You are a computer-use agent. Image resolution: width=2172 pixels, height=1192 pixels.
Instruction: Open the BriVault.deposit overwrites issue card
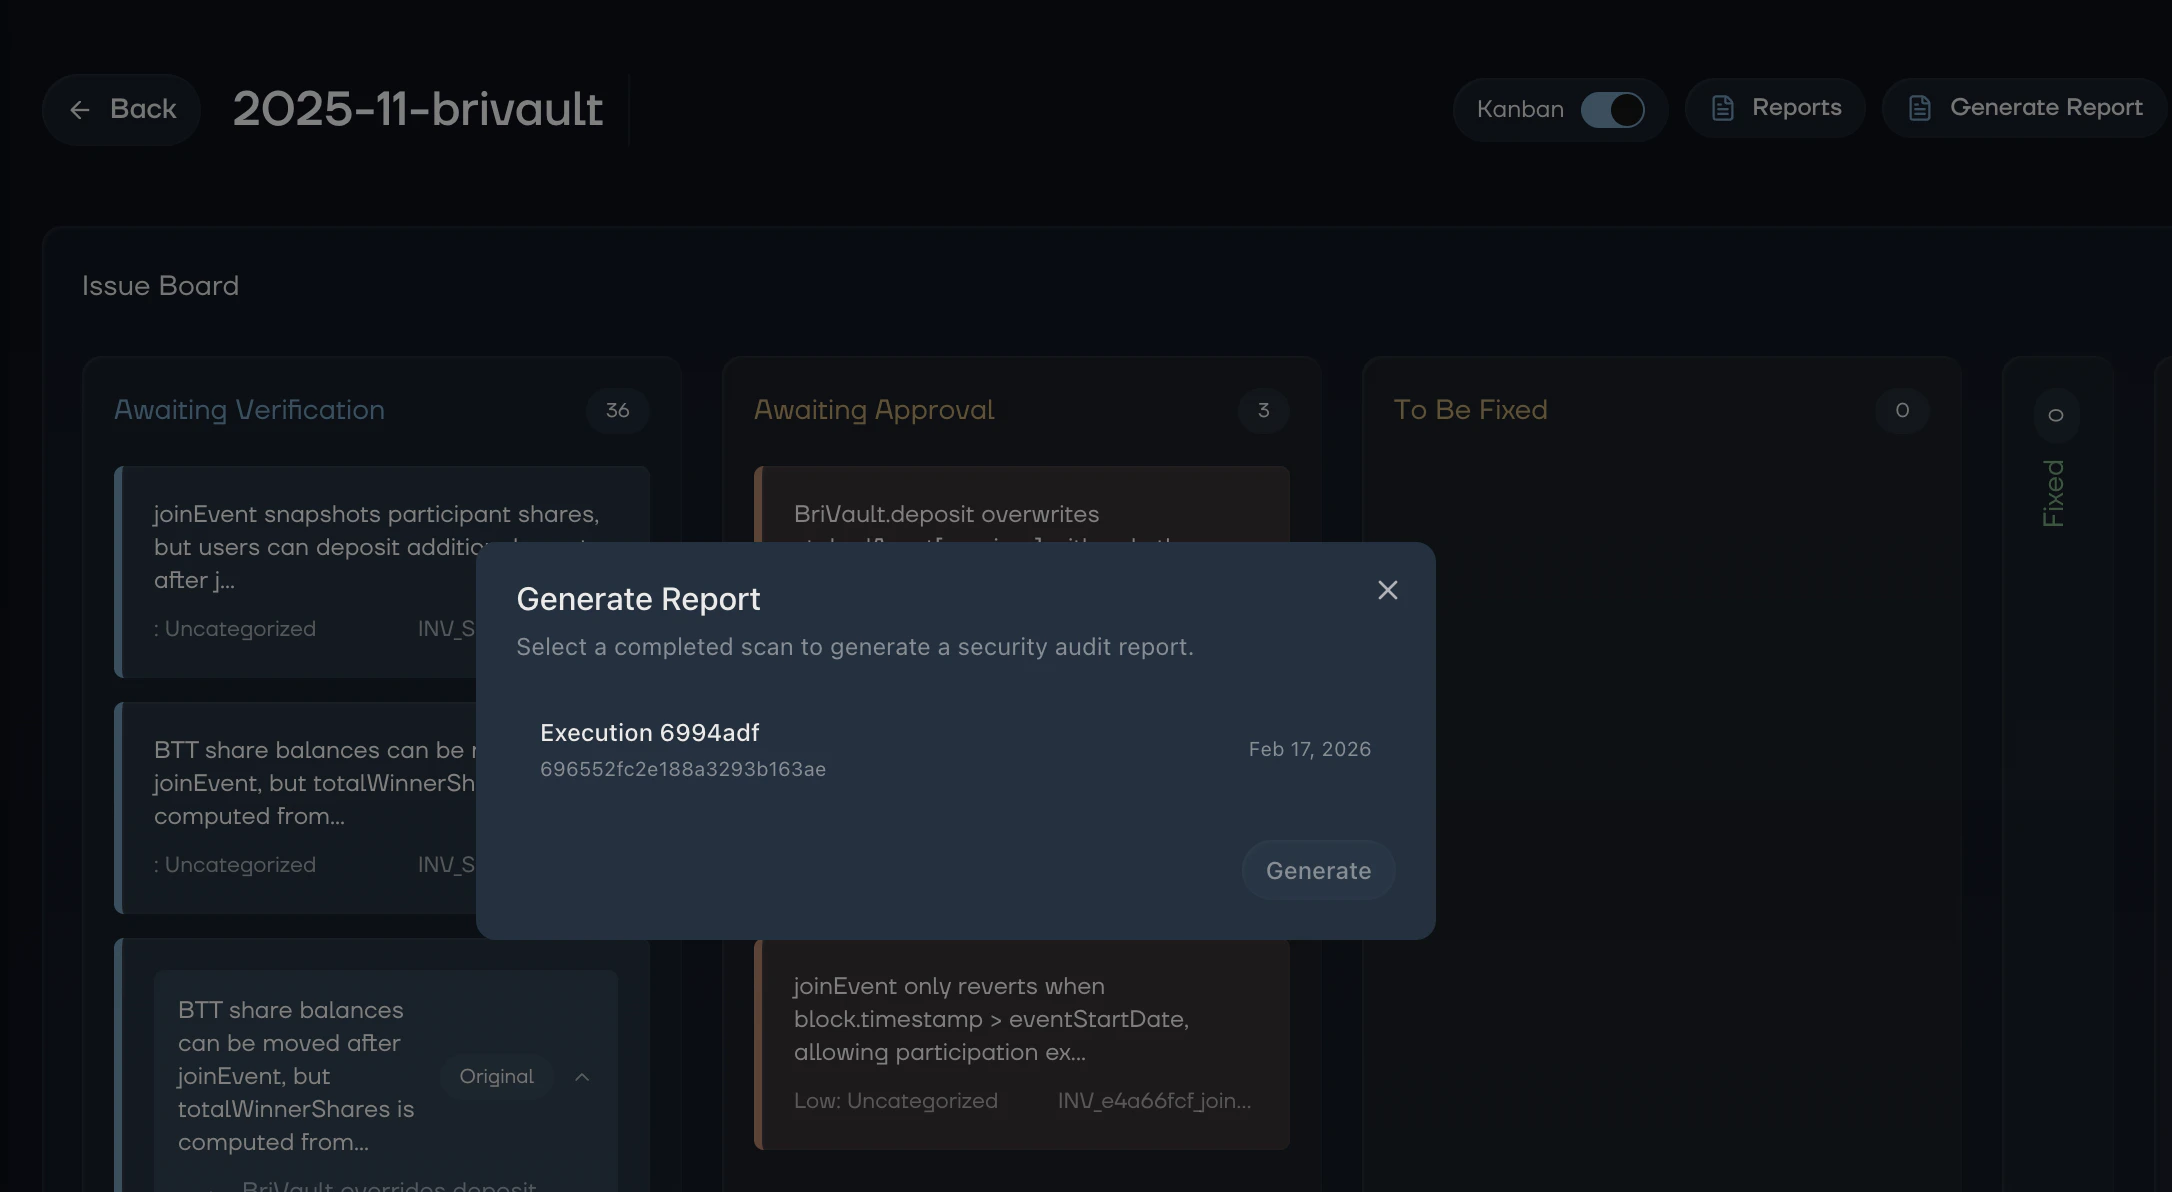1022,504
